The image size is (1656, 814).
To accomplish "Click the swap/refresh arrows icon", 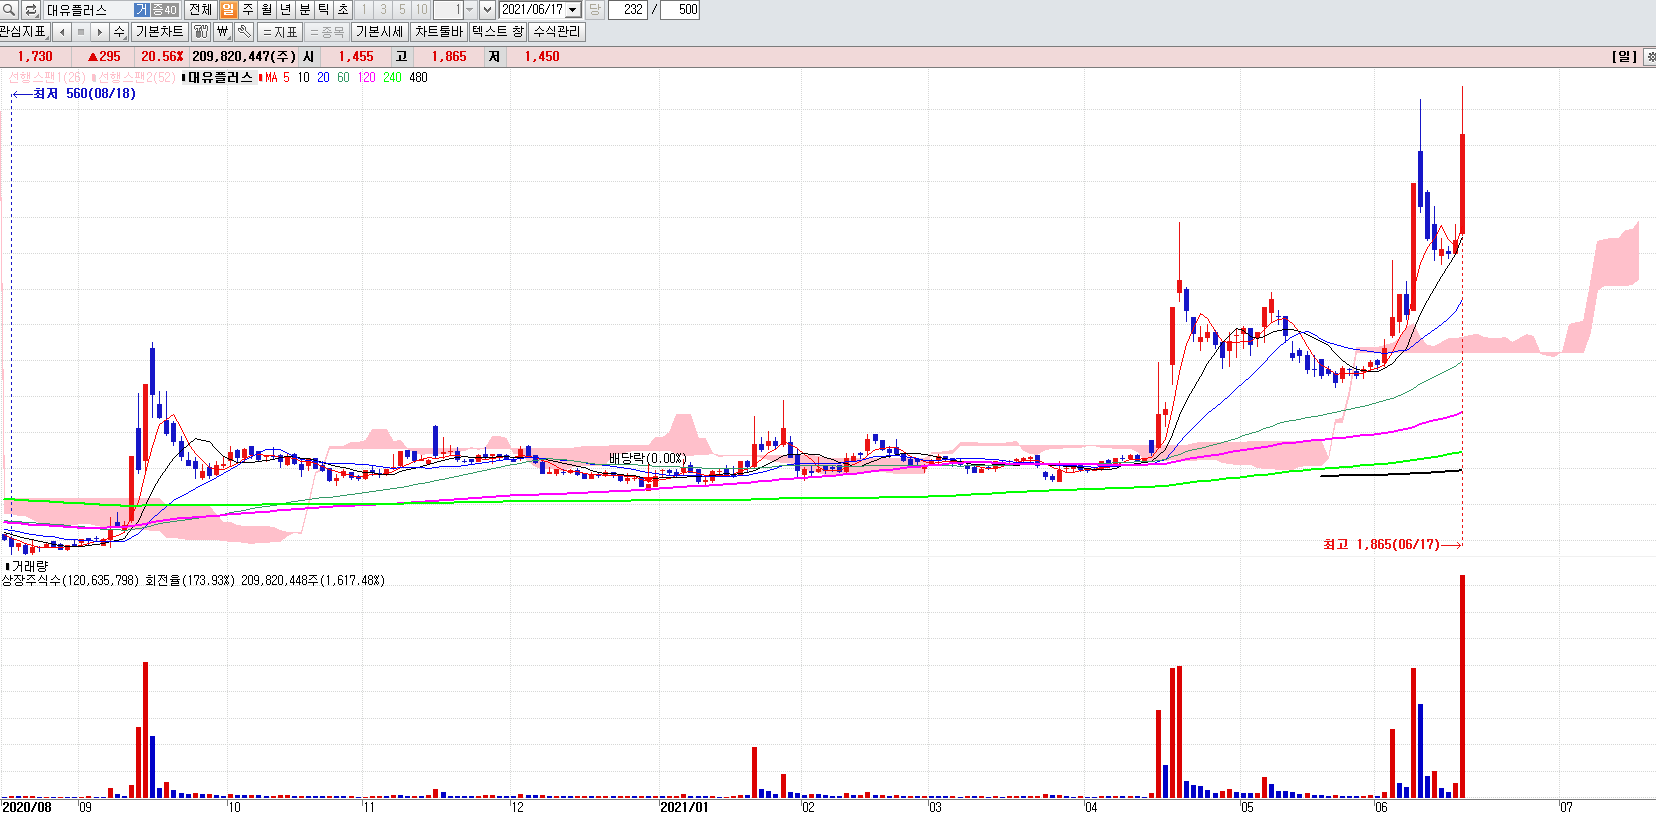I will [x=31, y=10].
